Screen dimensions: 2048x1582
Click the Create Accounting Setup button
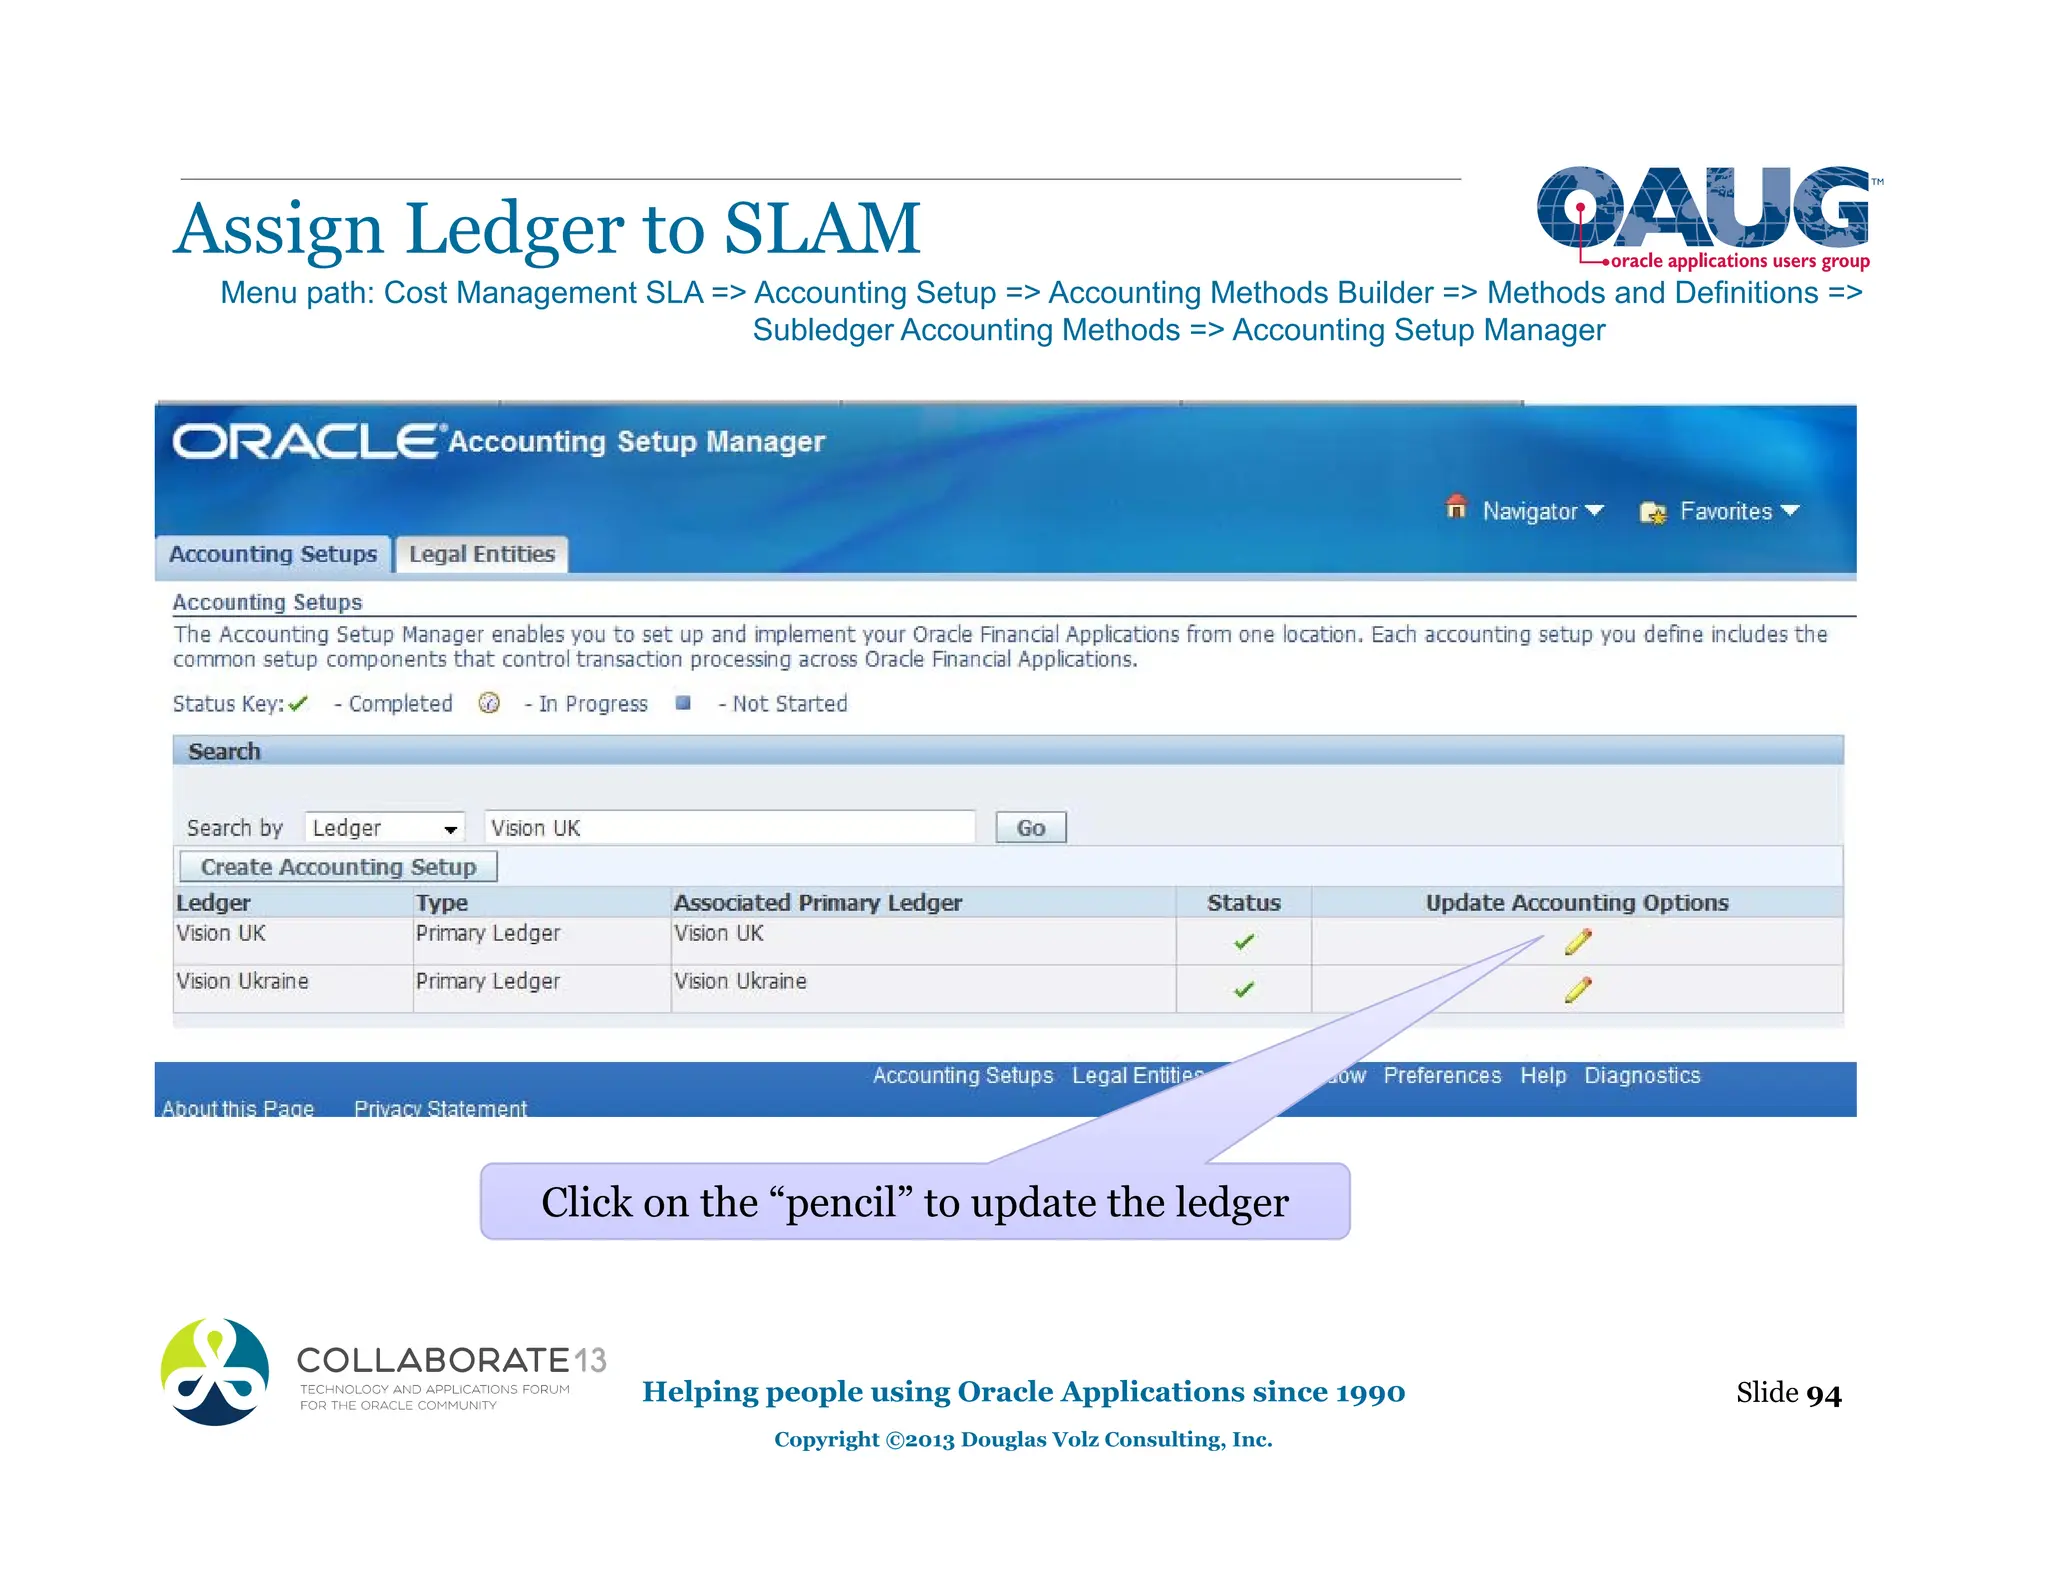click(x=338, y=867)
